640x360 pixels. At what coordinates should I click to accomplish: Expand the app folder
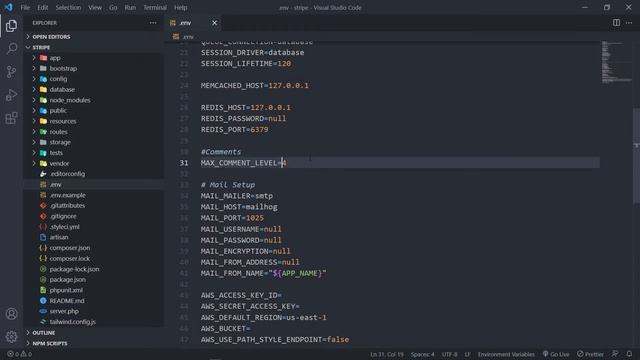click(94, 58)
